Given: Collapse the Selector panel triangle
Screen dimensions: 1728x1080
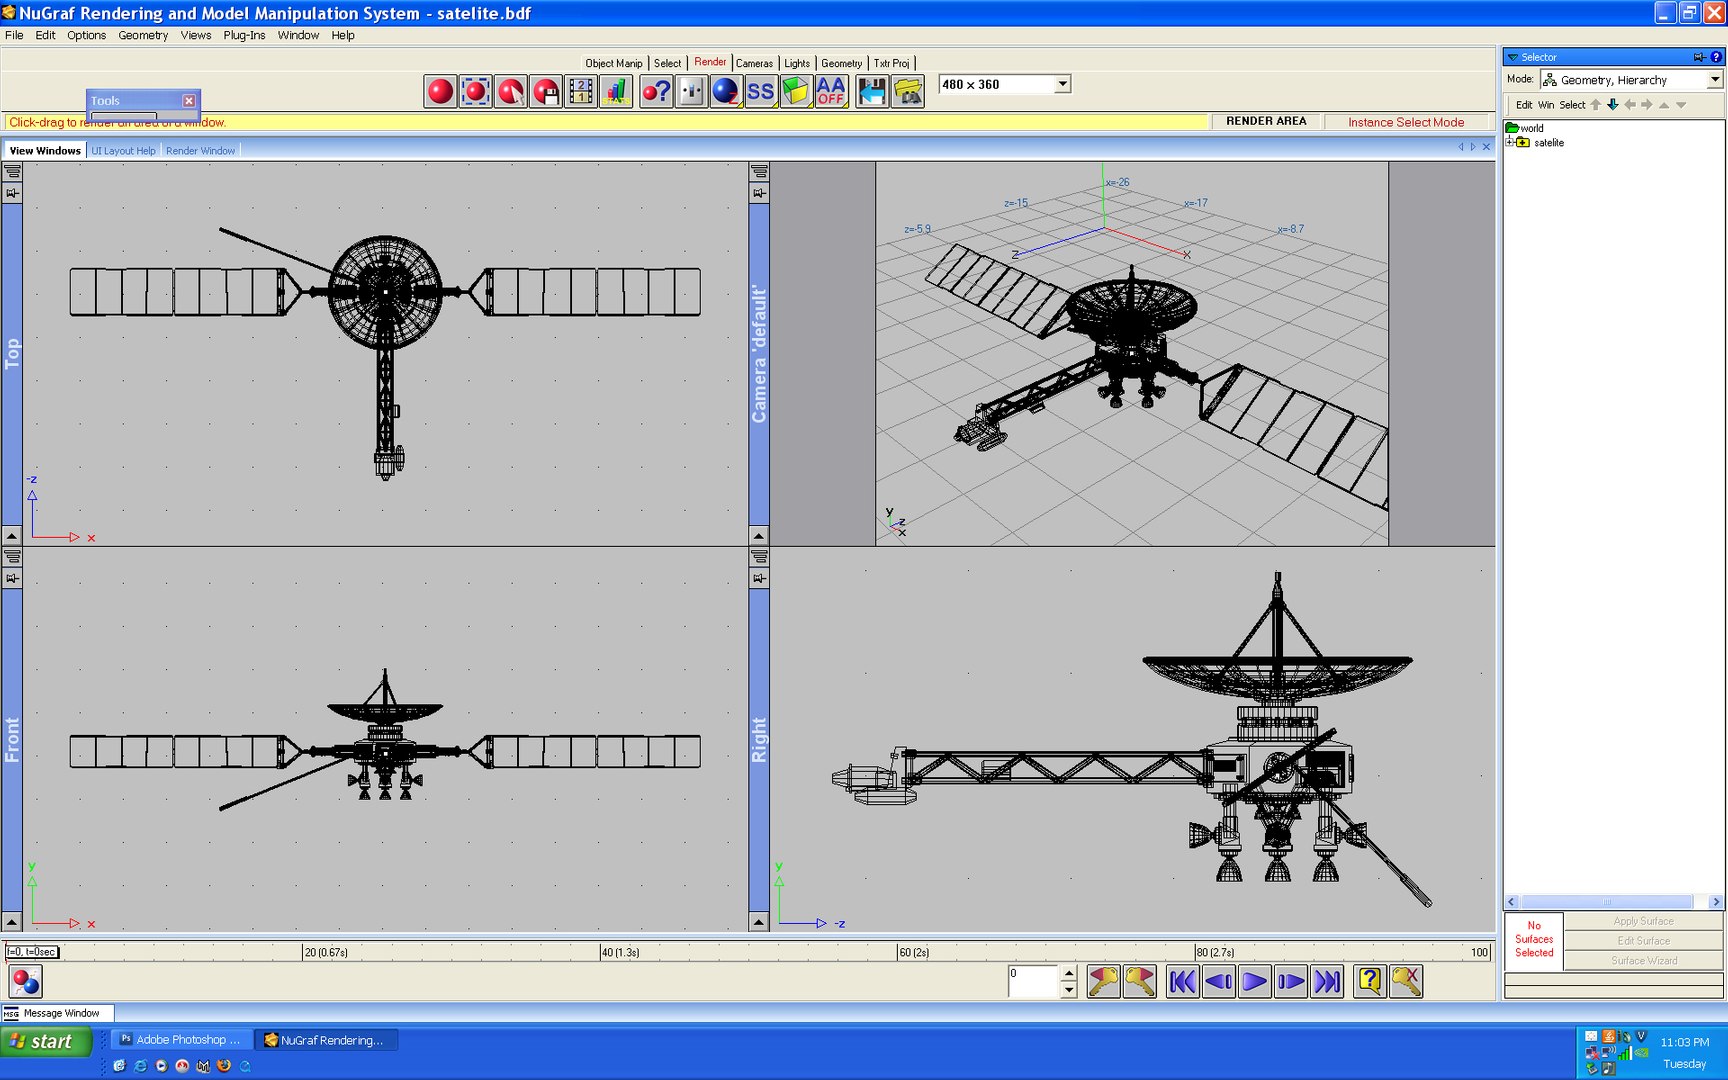Looking at the screenshot, I should point(1513,57).
